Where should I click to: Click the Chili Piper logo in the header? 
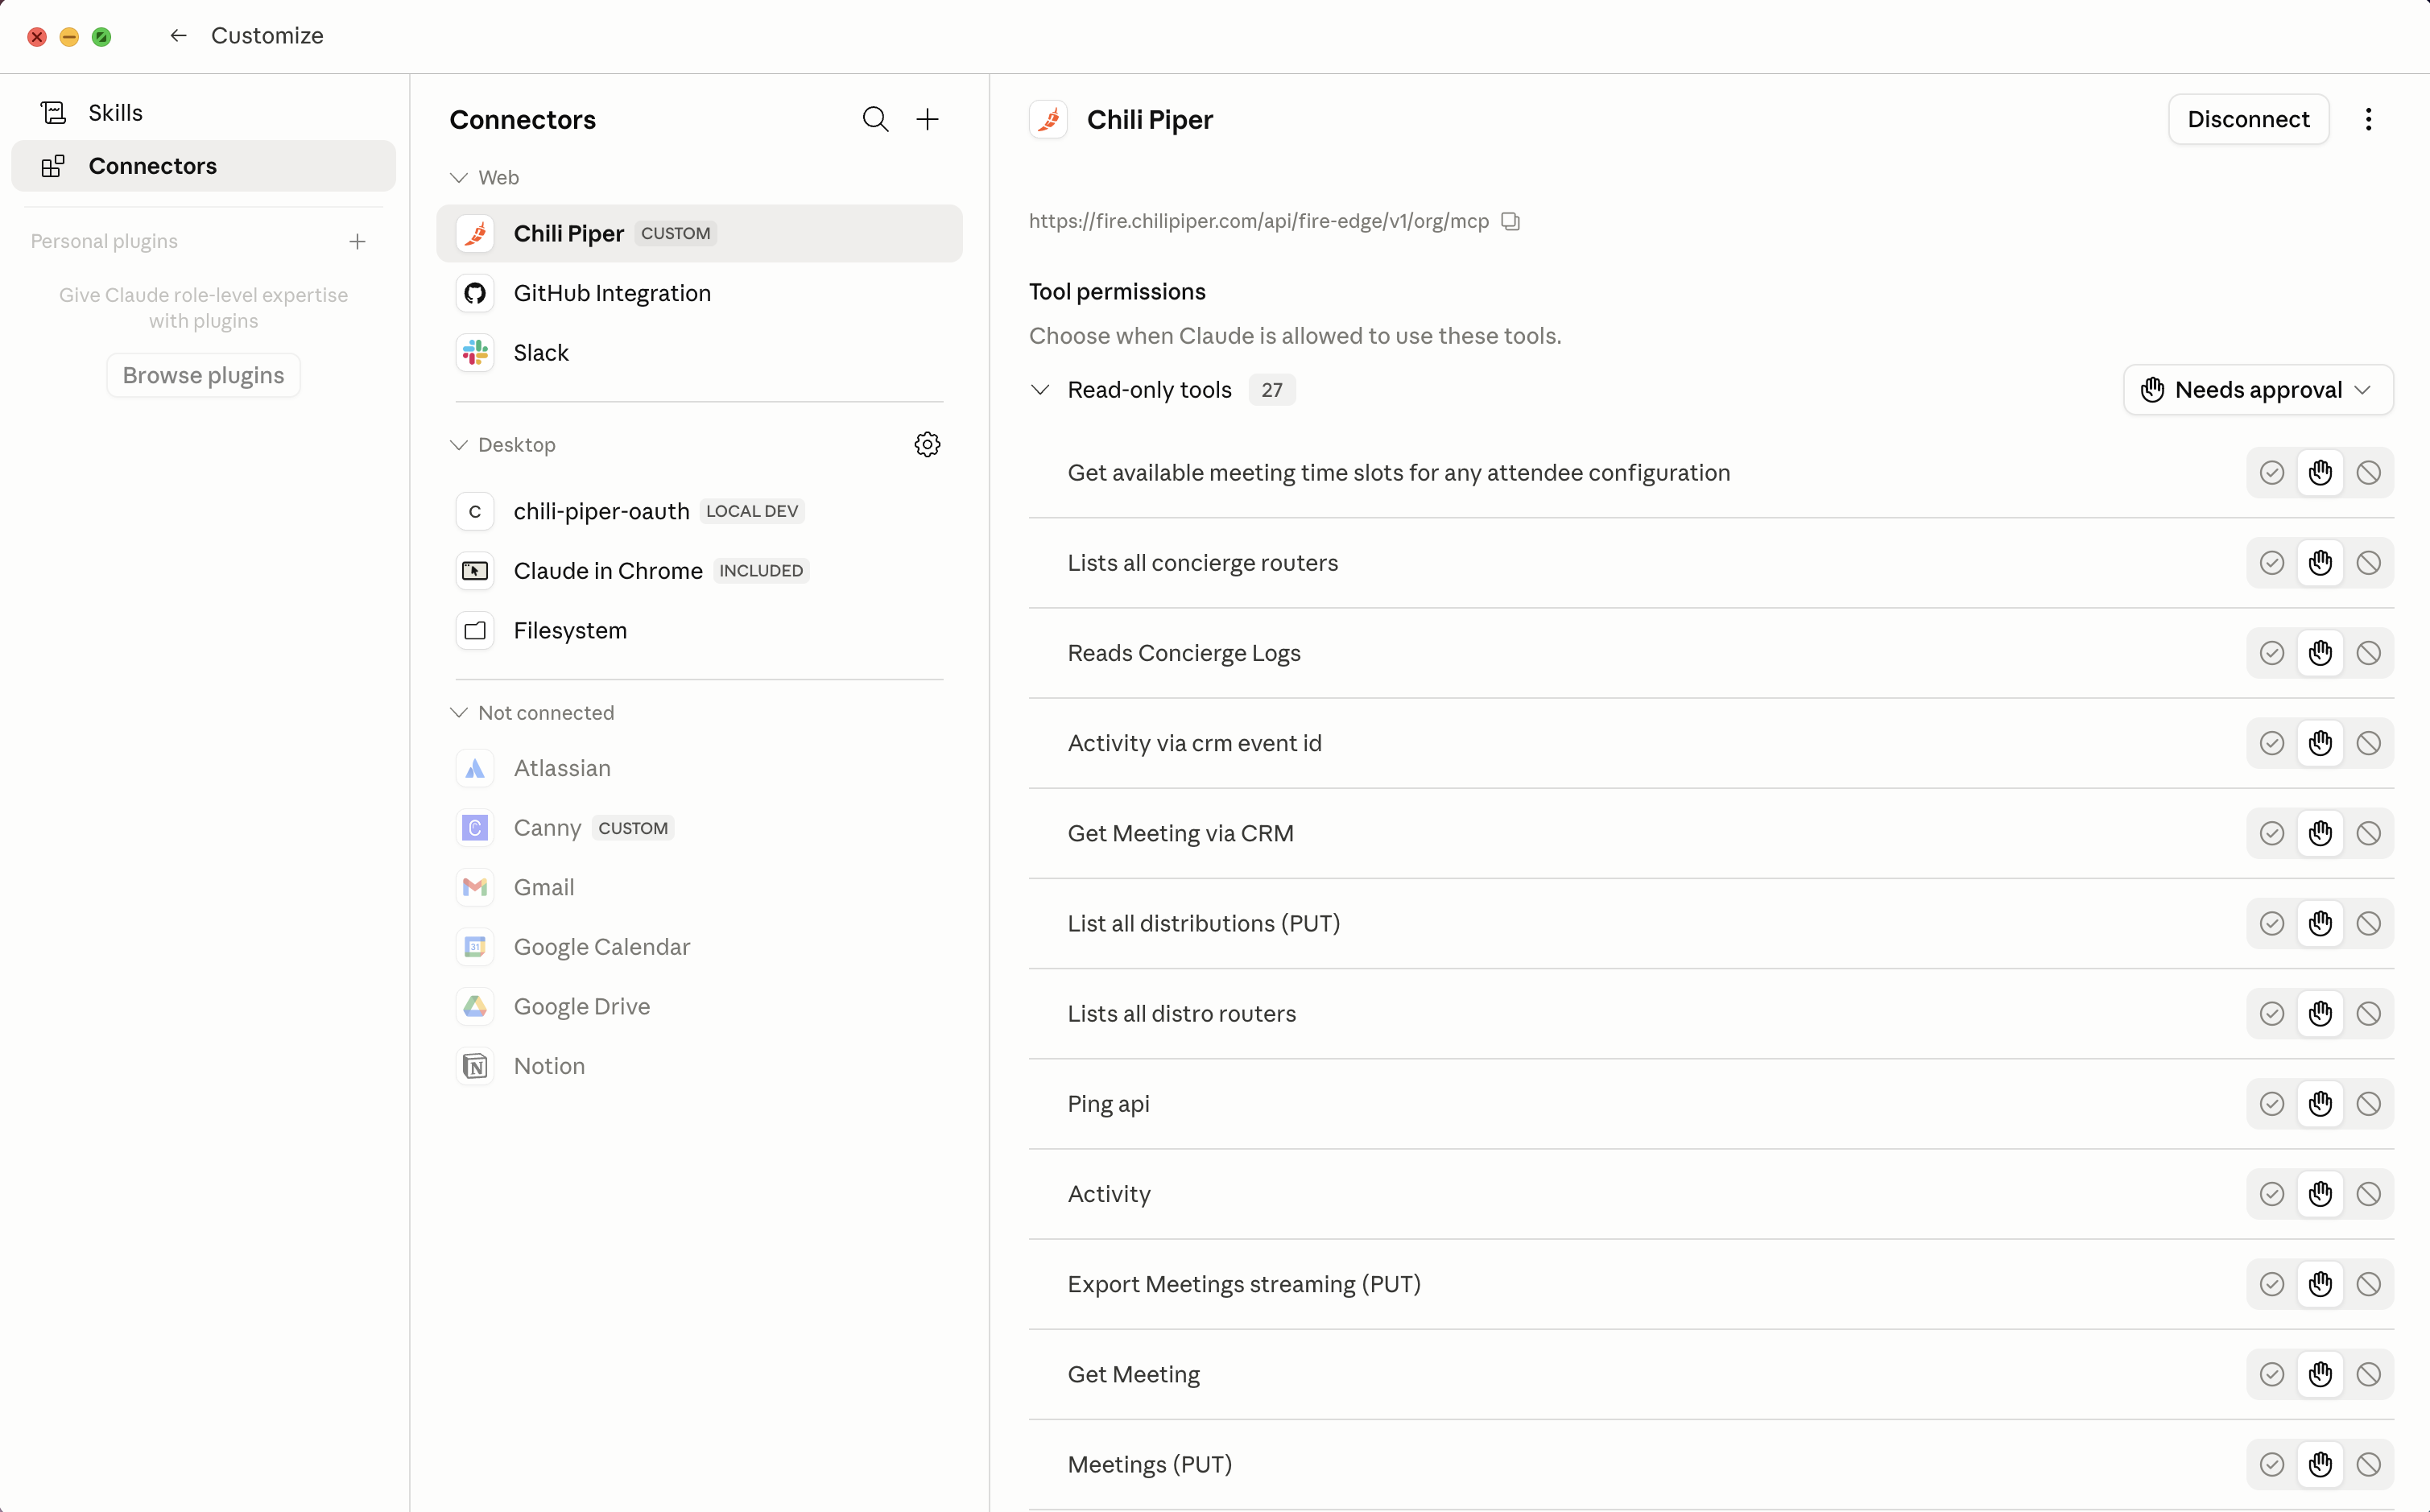(1048, 120)
